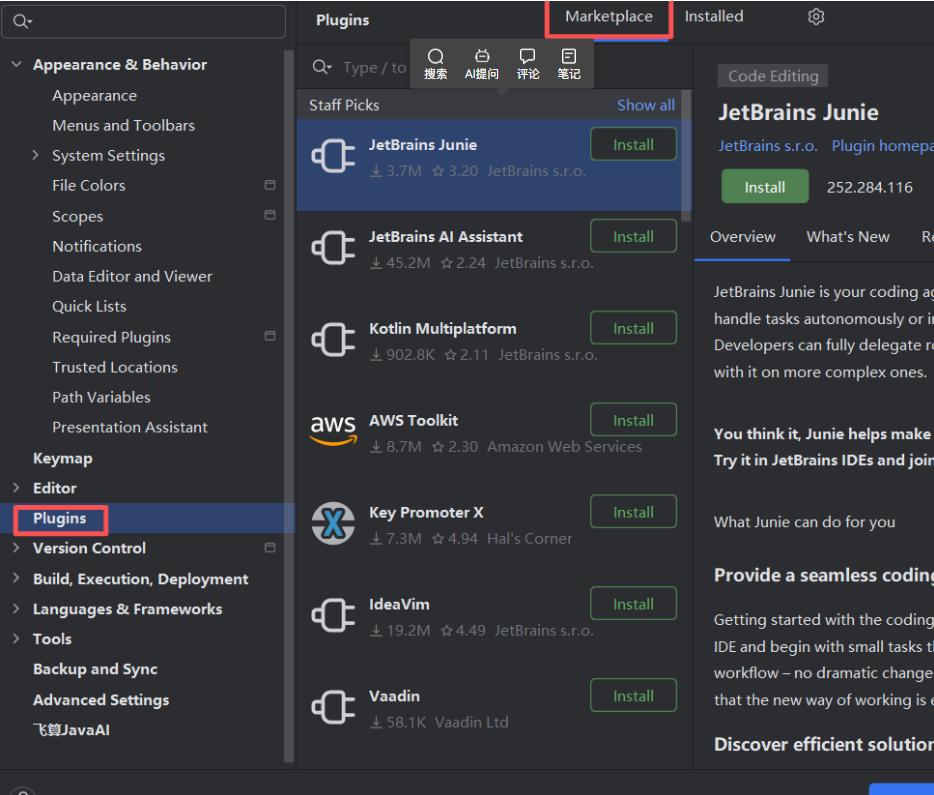934x795 pixels.
Task: Install the IdeaVim plugin
Action: [x=633, y=604]
